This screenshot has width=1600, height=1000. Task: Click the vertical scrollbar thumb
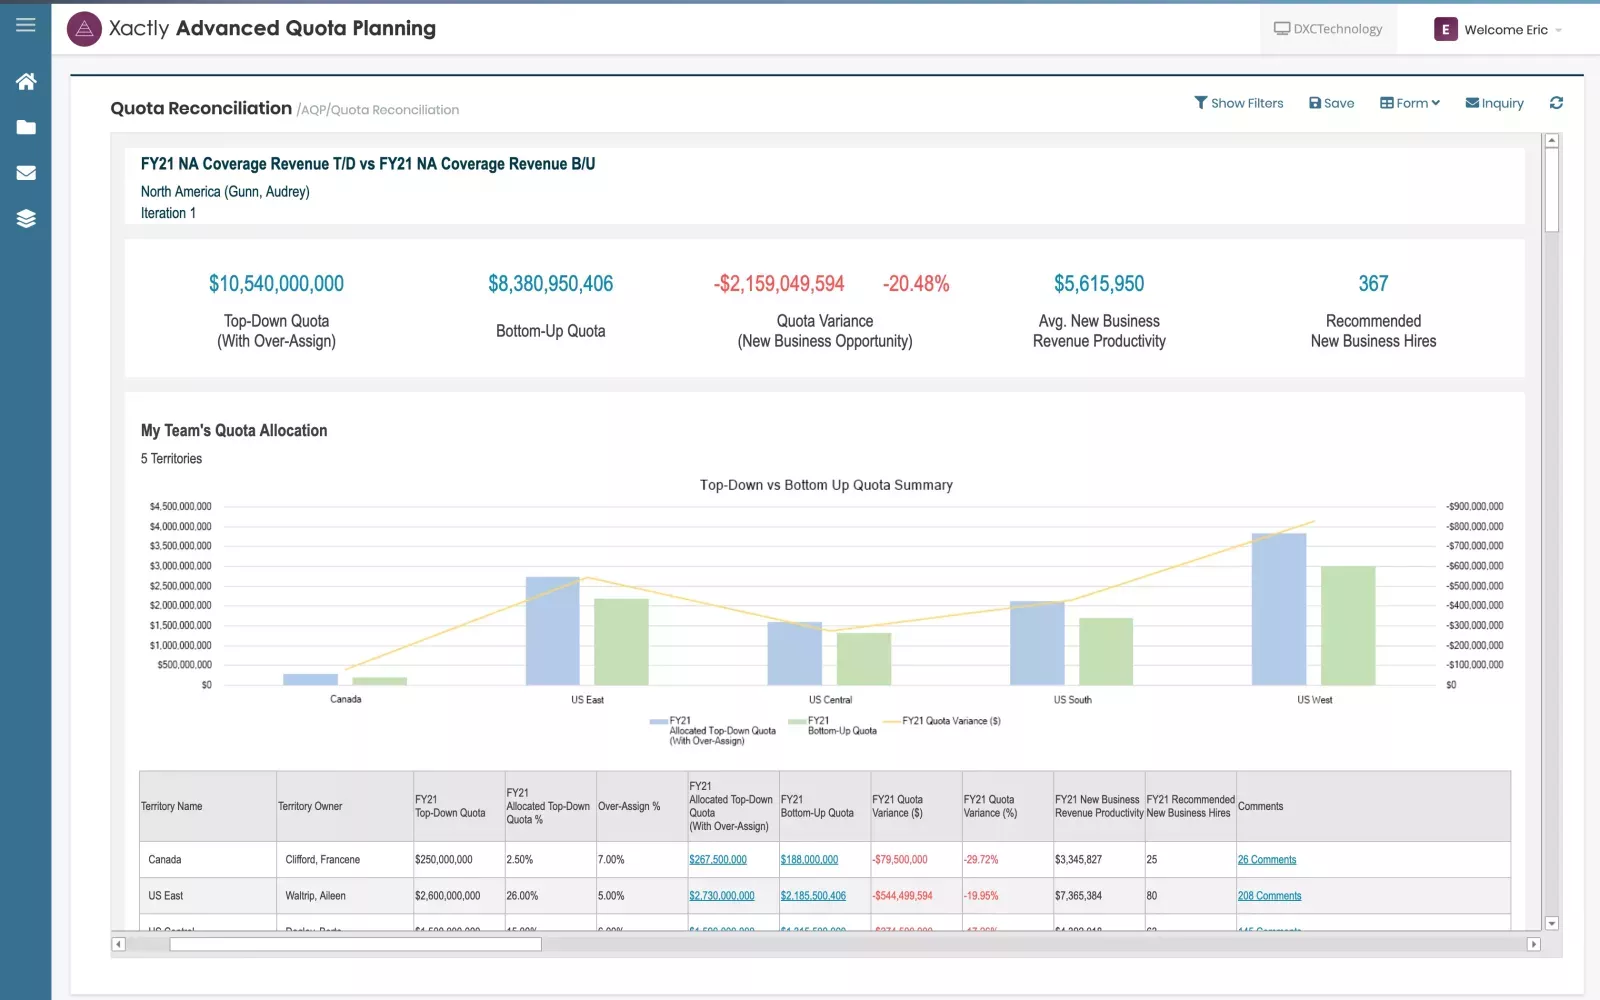1552,190
